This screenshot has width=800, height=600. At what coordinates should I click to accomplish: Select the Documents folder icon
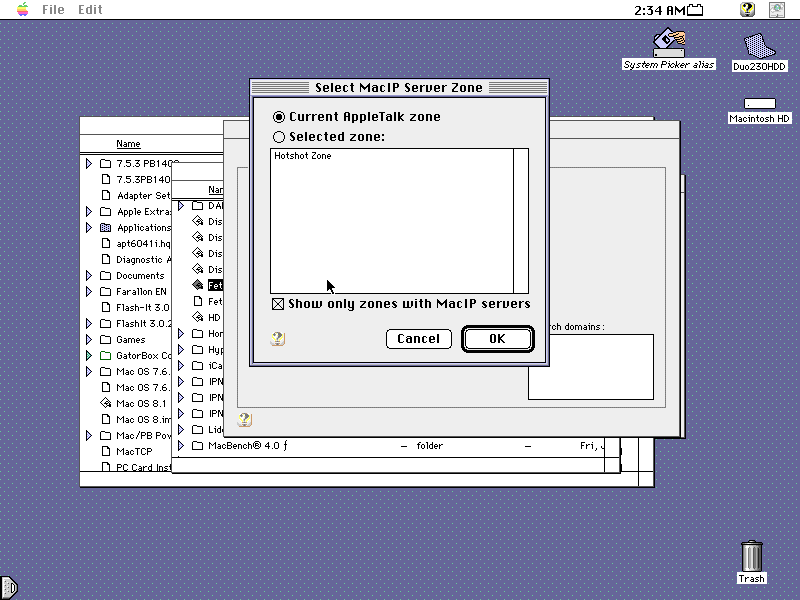pyautogui.click(x=106, y=276)
